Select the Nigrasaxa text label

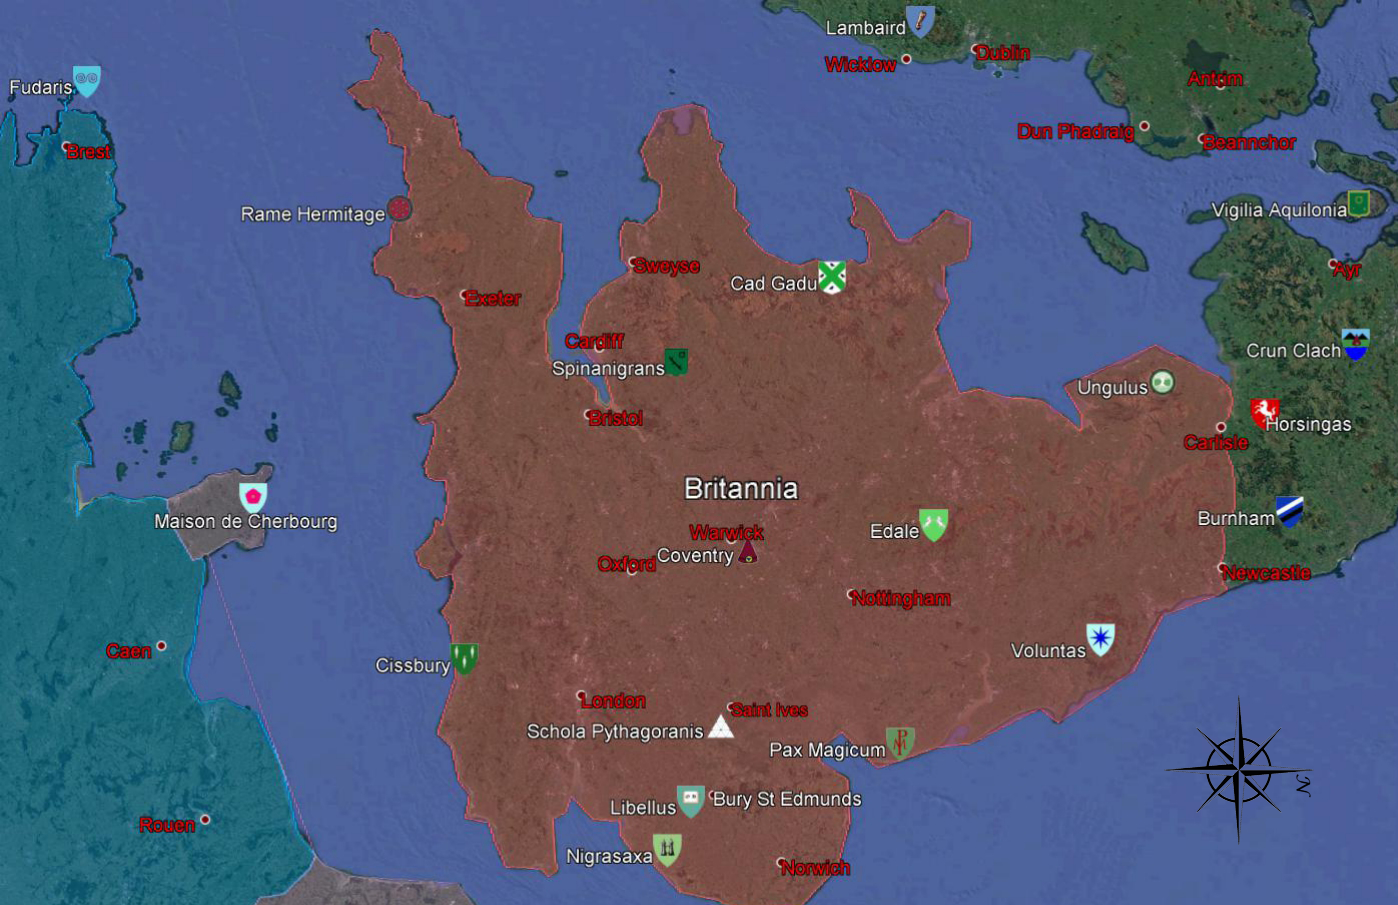[609, 857]
